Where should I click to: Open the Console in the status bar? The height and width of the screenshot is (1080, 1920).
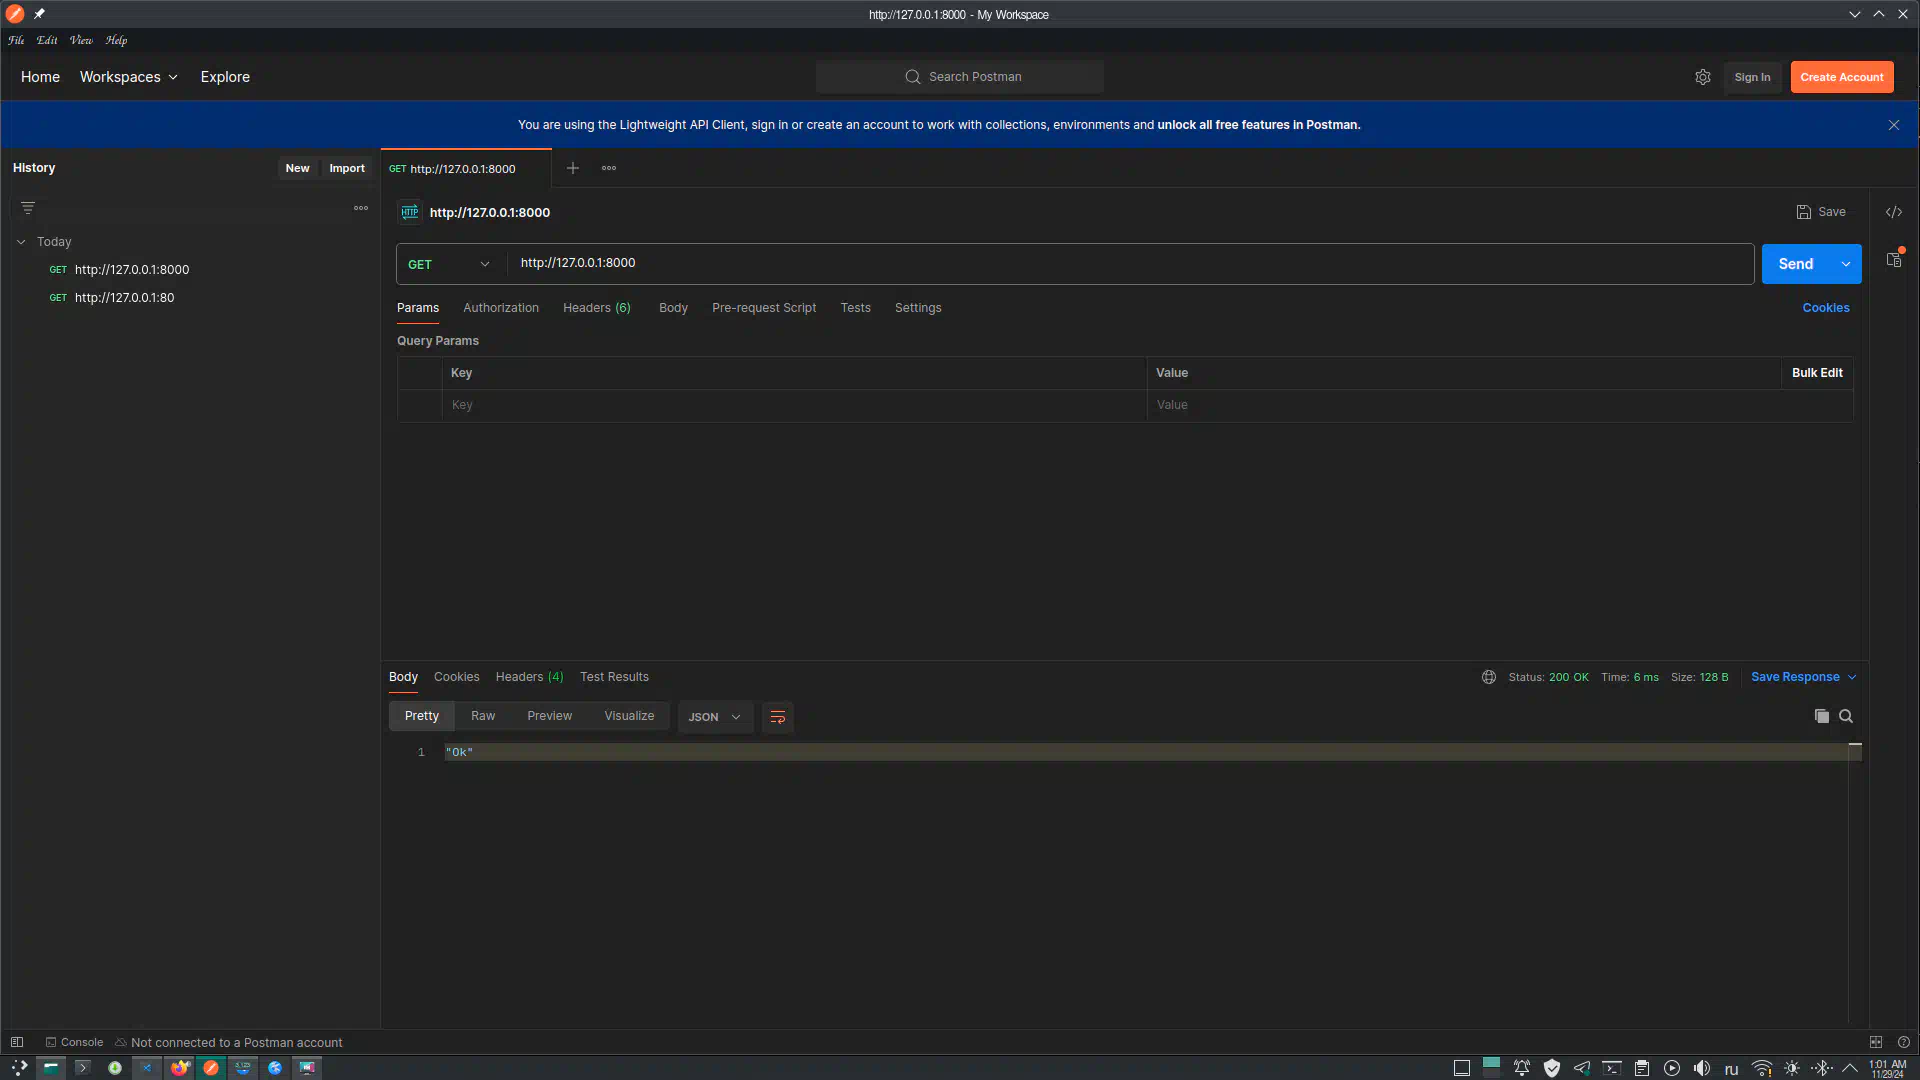pos(74,1042)
